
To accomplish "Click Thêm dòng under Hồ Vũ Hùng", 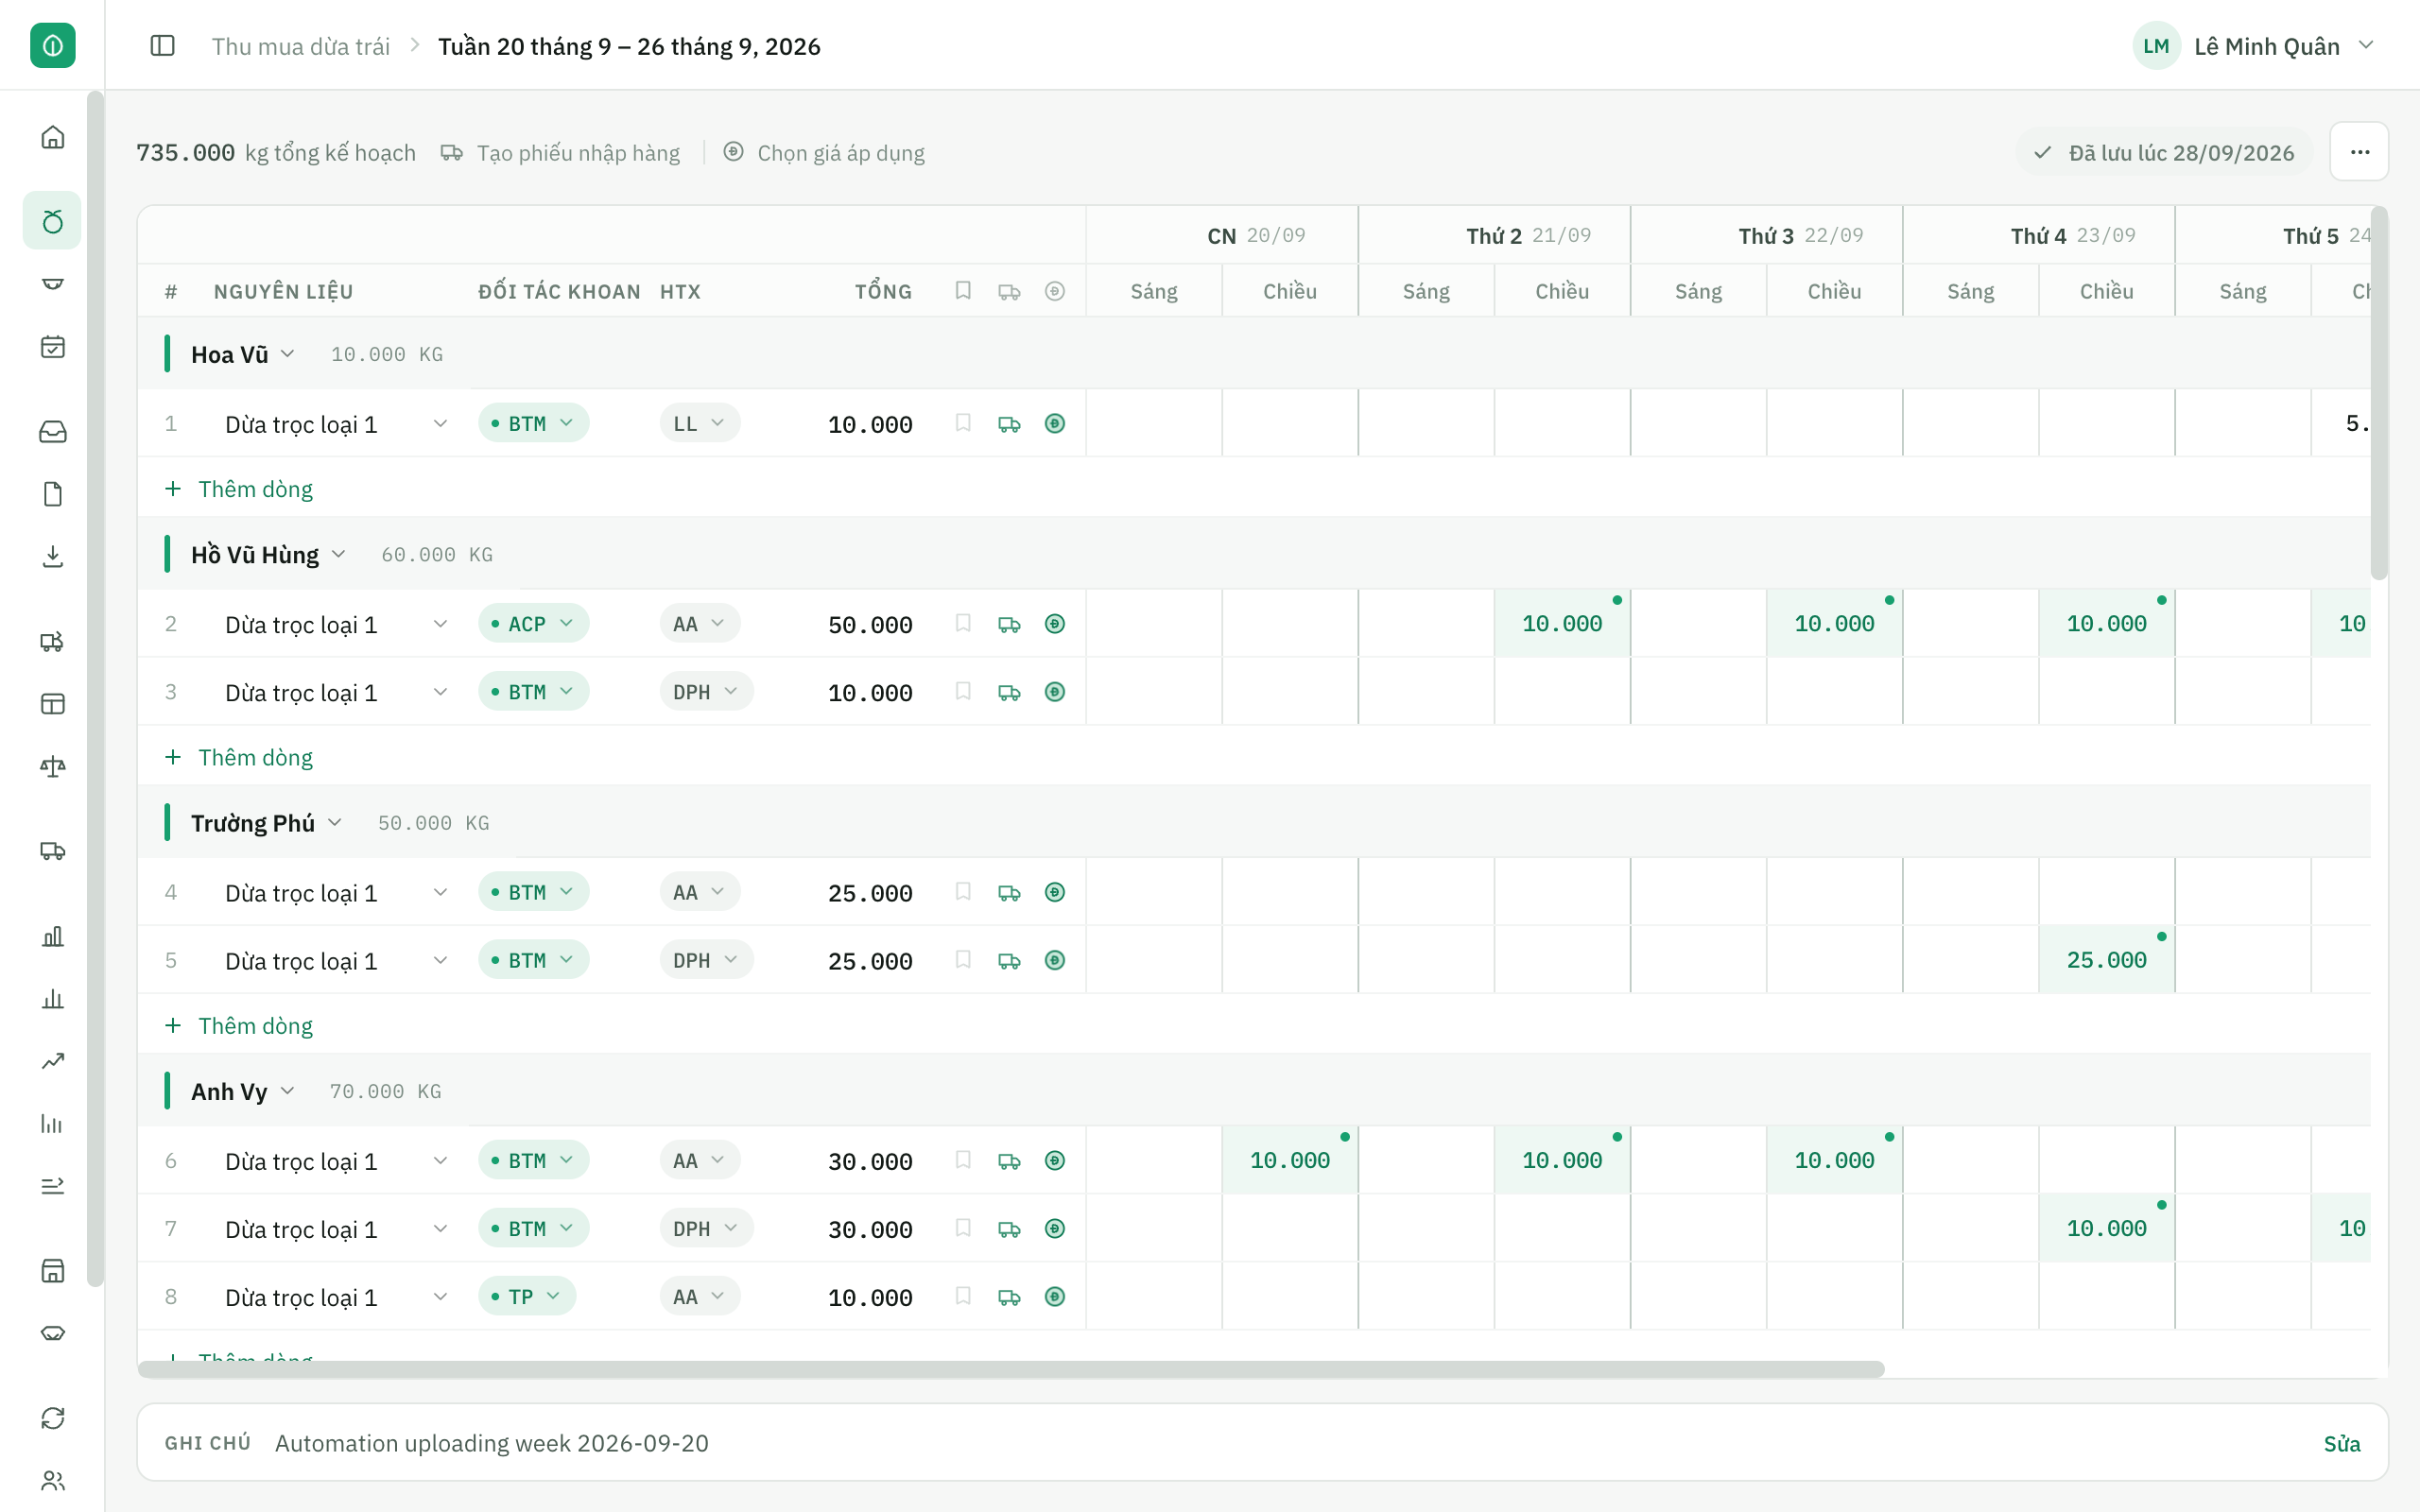I will pos(239,758).
